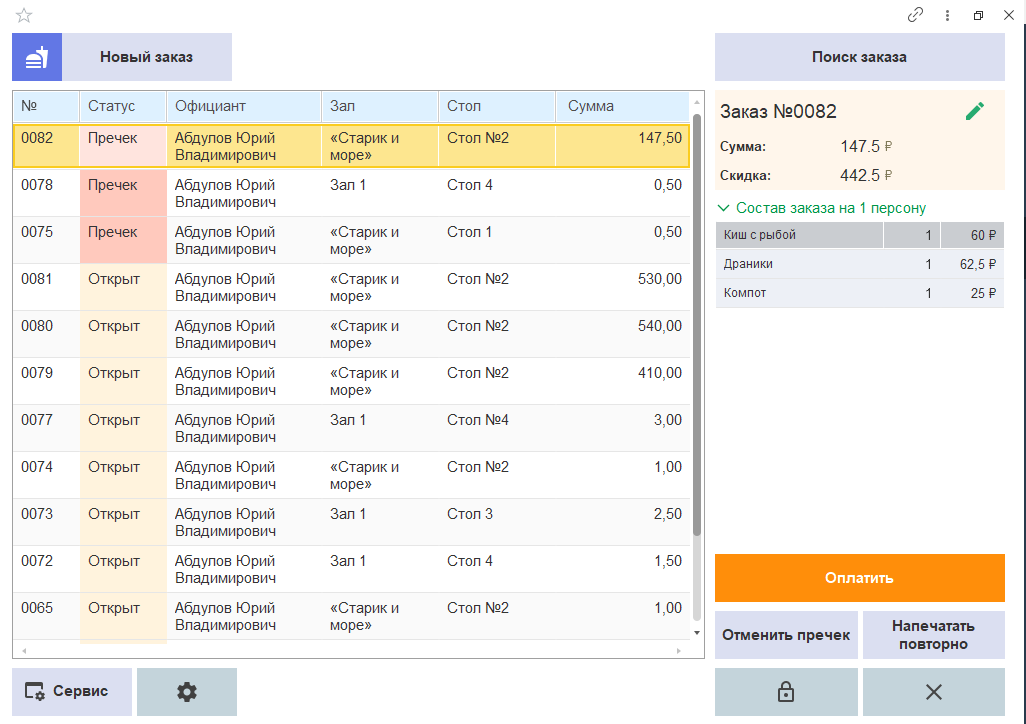Open settings with the gear icon

pyautogui.click(x=186, y=692)
